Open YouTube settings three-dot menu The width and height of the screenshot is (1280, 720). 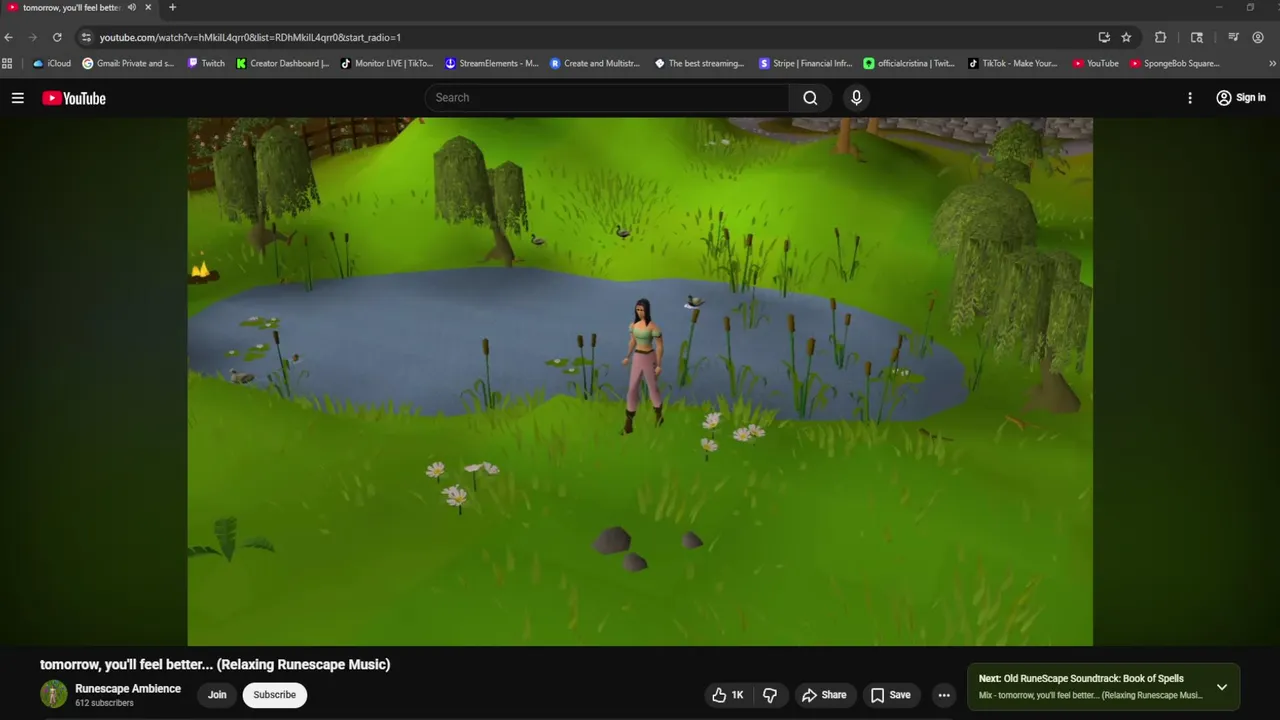pos(1190,98)
